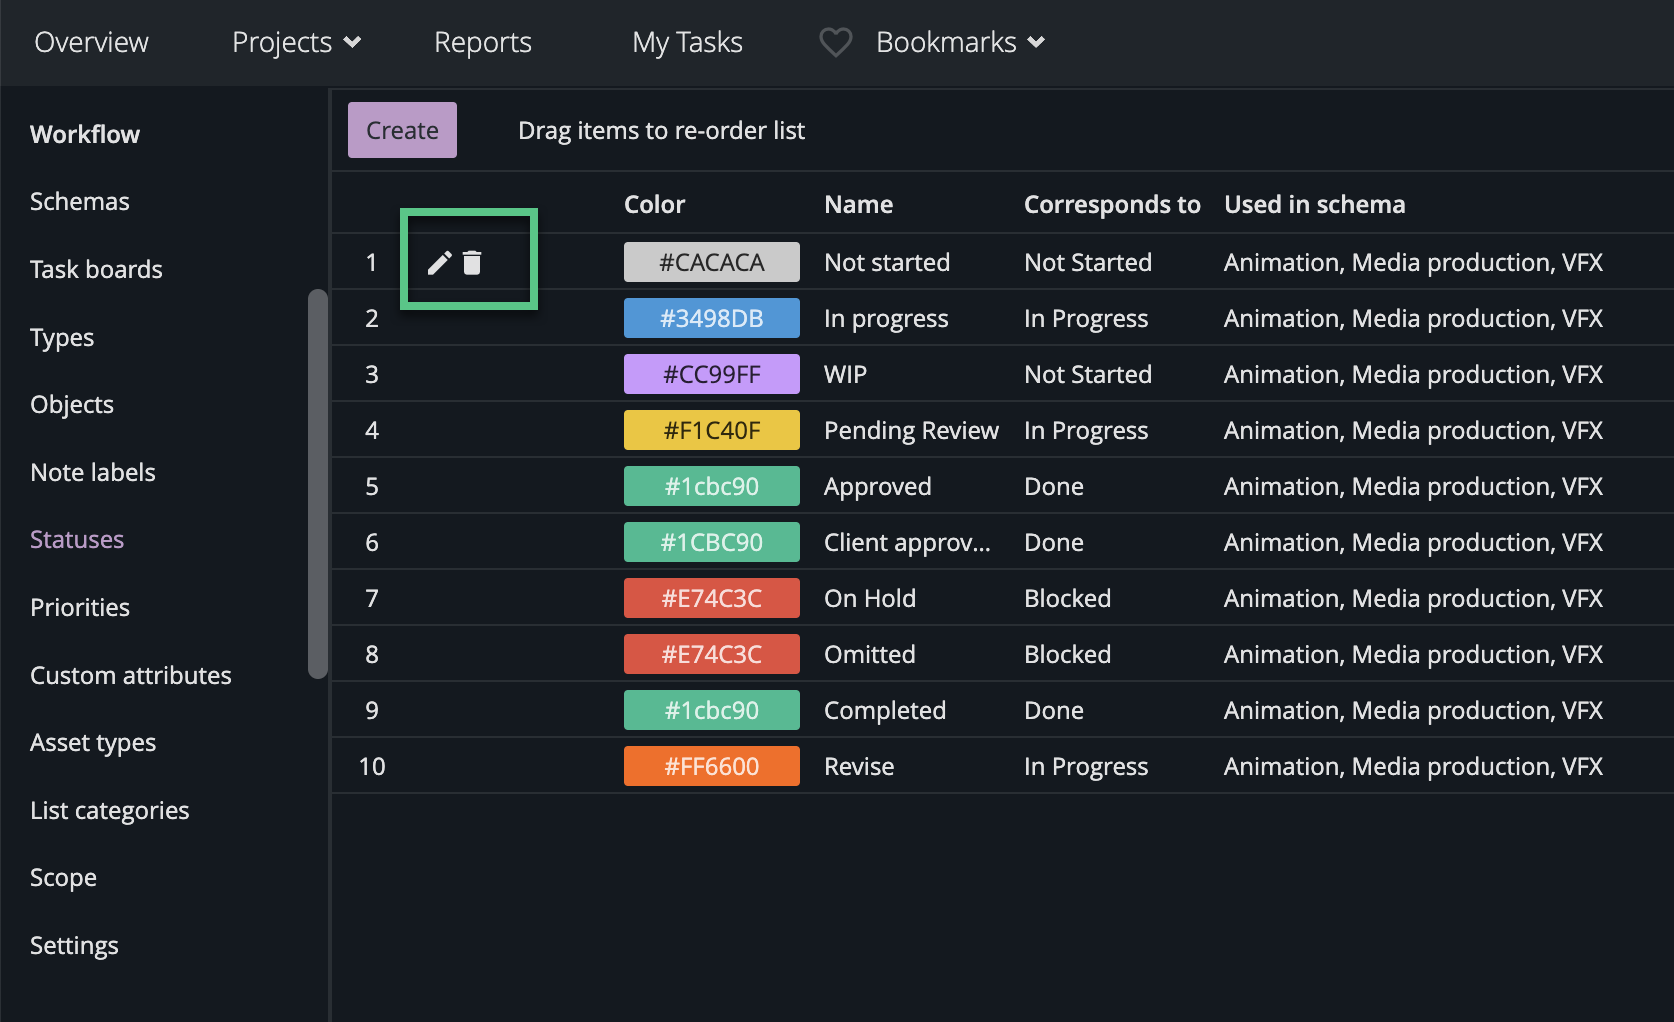Image resolution: width=1674 pixels, height=1022 pixels.
Task: Click 'Not Started' in the WIP row
Action: coord(1088,374)
